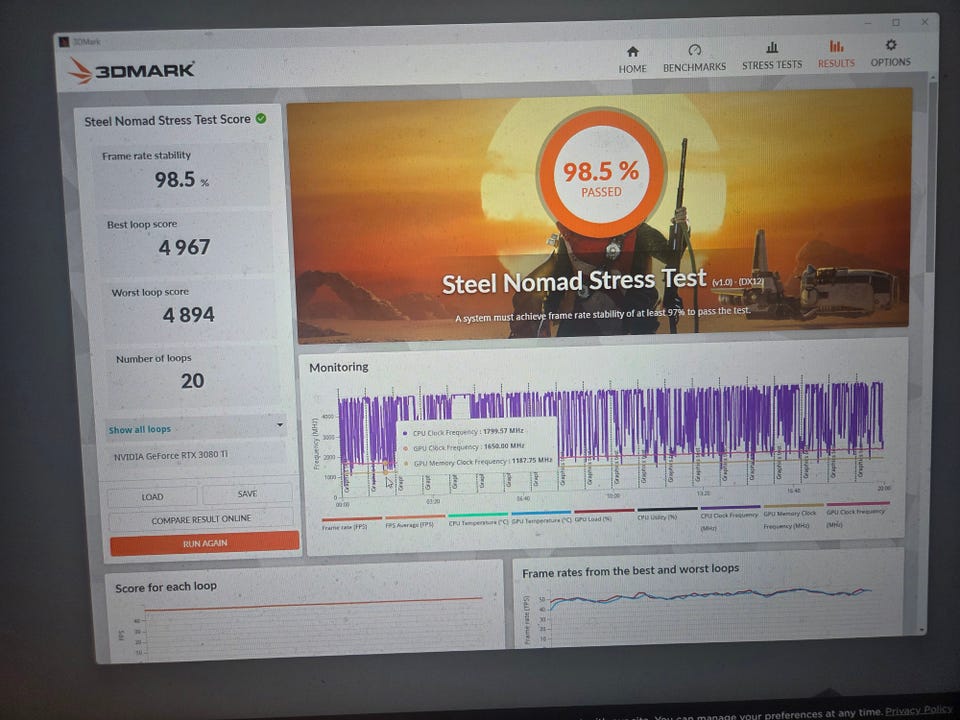960x720 pixels.
Task: Click the Best loop score 4 967
Action: [x=184, y=247]
